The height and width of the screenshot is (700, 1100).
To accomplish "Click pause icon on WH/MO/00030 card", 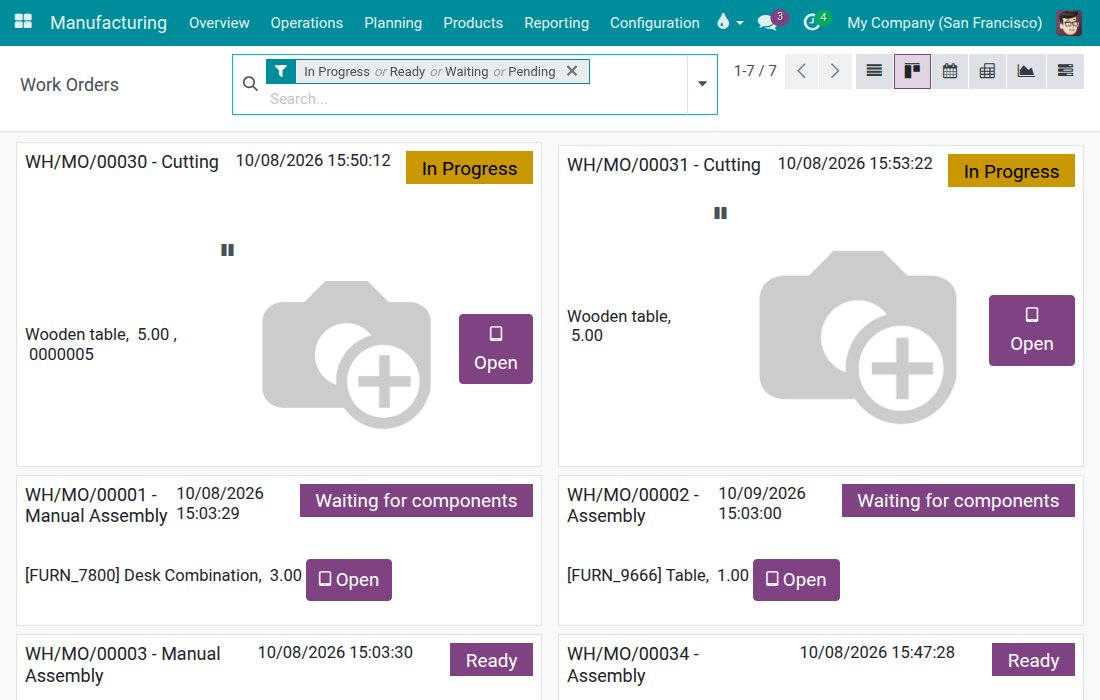I will point(227,250).
